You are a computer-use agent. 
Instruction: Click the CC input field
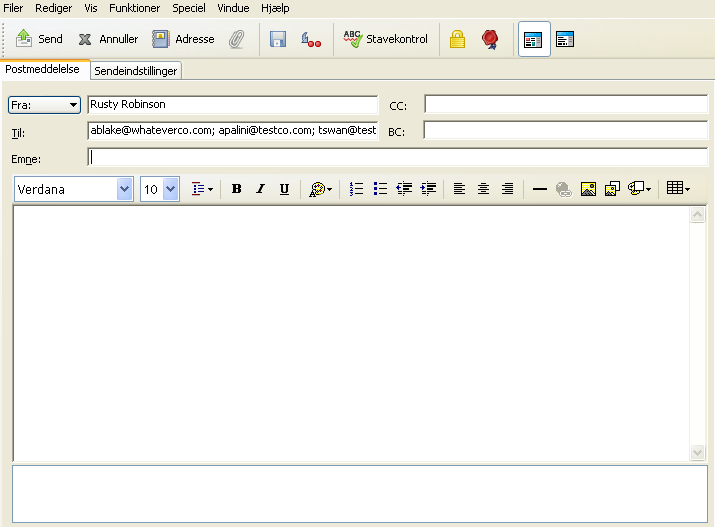click(565, 104)
